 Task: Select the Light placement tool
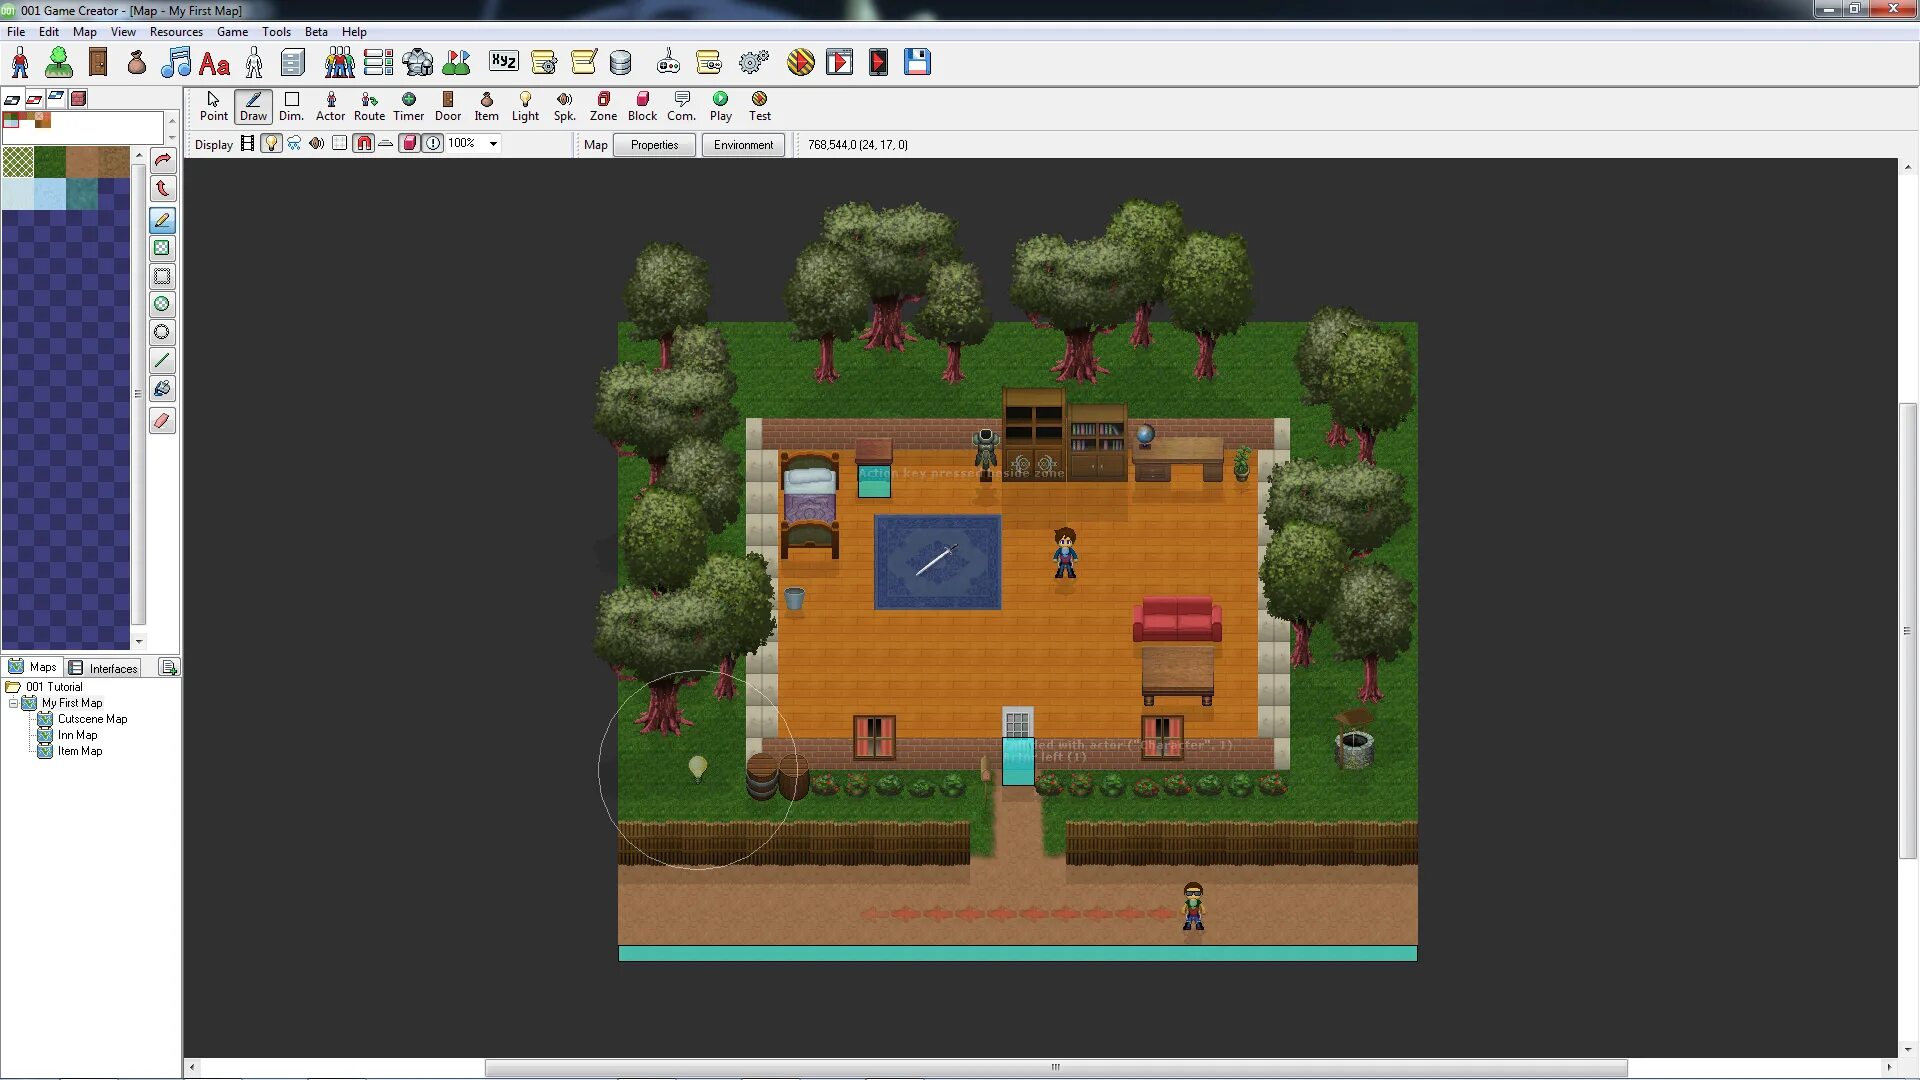525,104
